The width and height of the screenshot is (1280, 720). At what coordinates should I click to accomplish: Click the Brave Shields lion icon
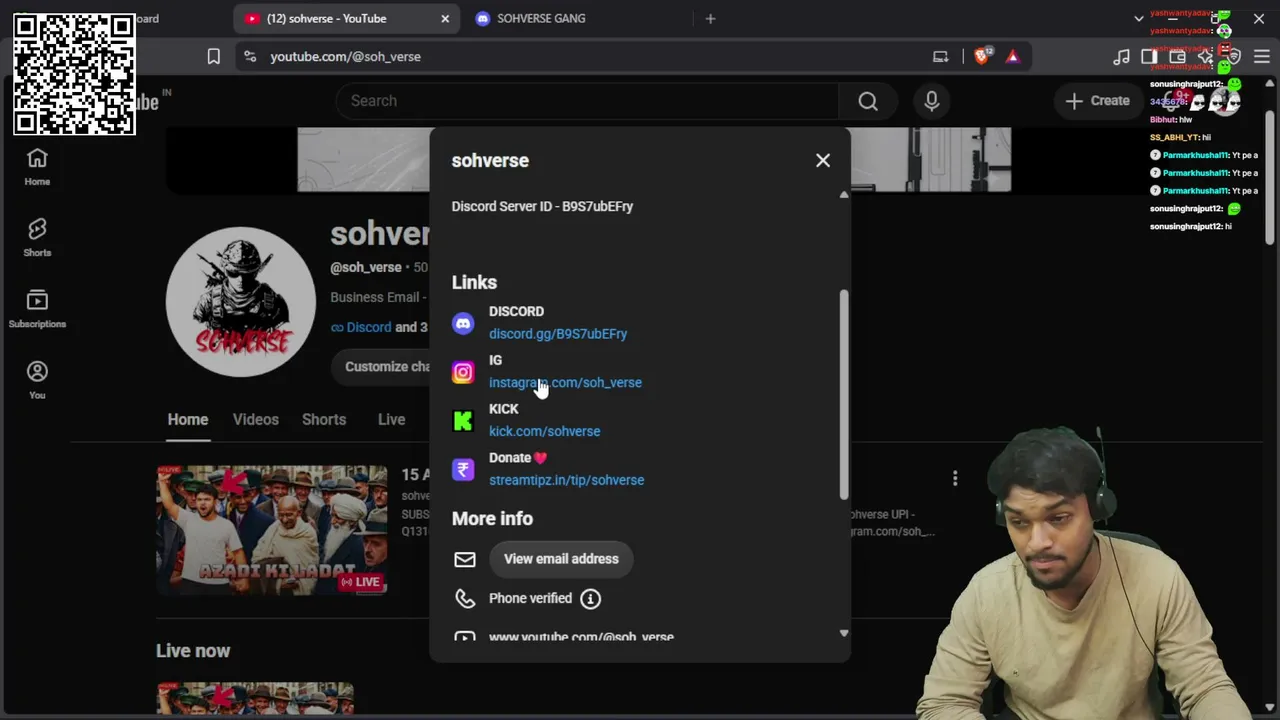tap(982, 57)
